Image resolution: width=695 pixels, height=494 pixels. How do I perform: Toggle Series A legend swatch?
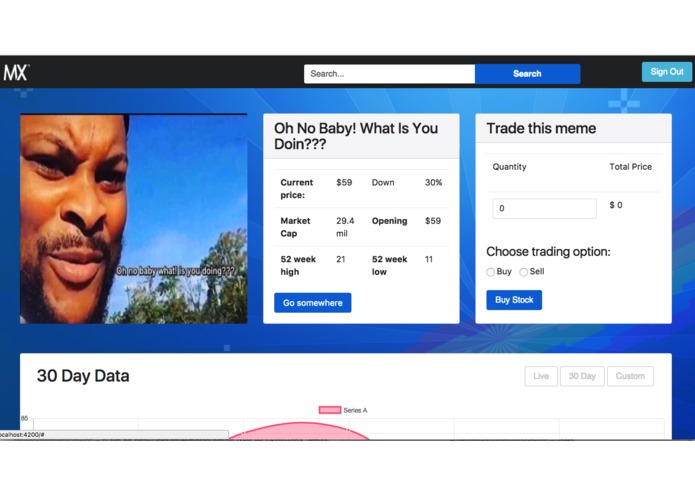pos(330,410)
